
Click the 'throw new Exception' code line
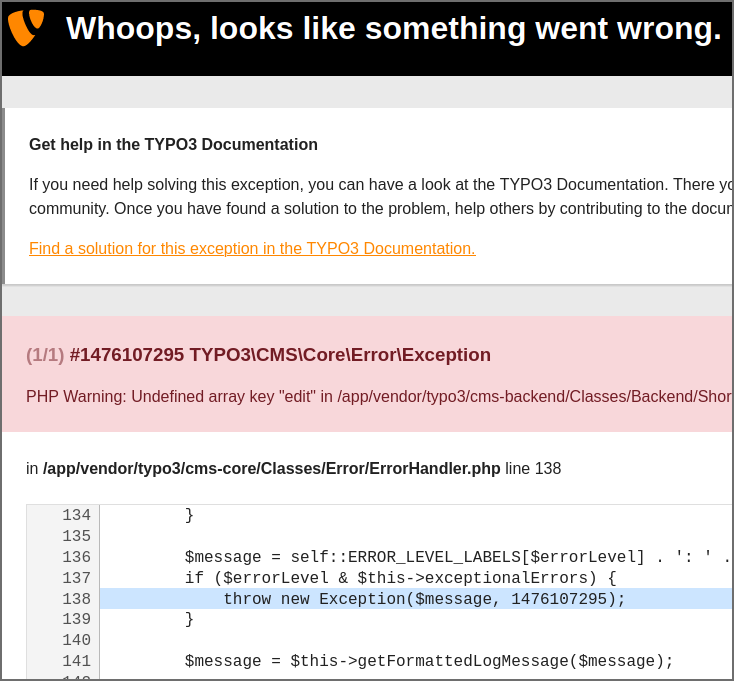[424, 599]
